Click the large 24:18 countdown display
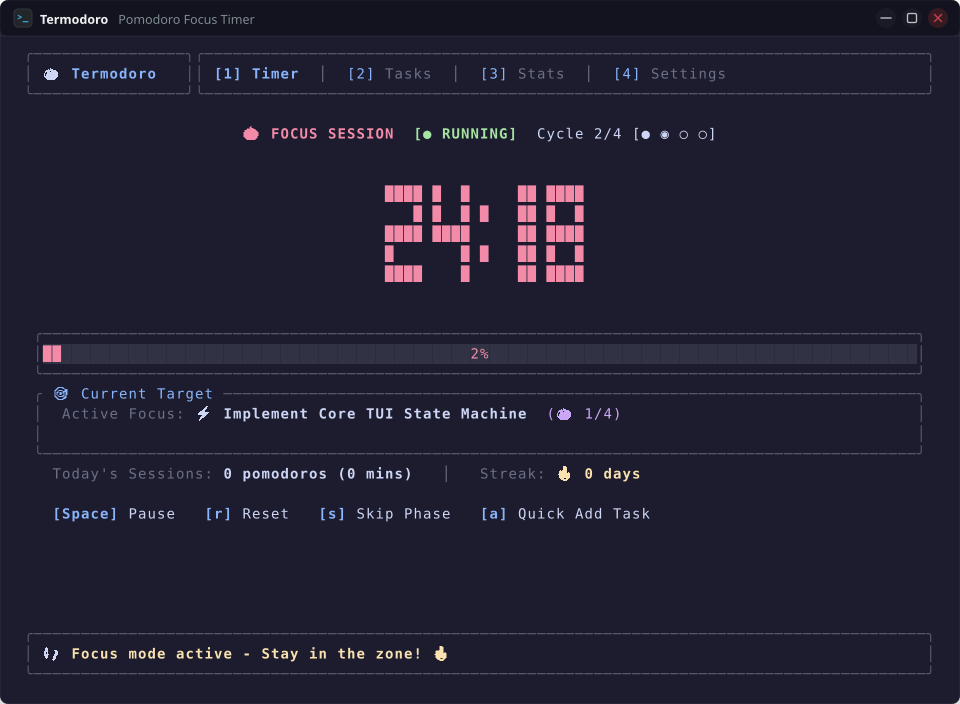 point(484,233)
